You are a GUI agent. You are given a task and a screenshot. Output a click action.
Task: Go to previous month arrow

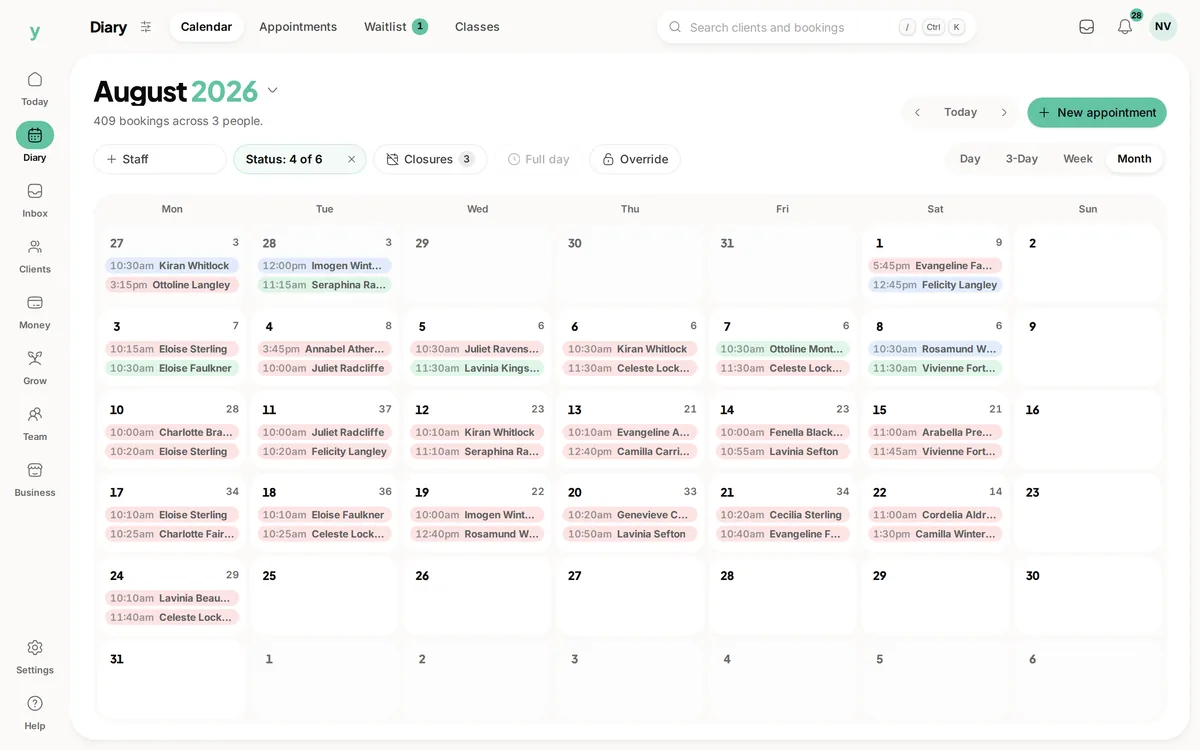point(917,112)
